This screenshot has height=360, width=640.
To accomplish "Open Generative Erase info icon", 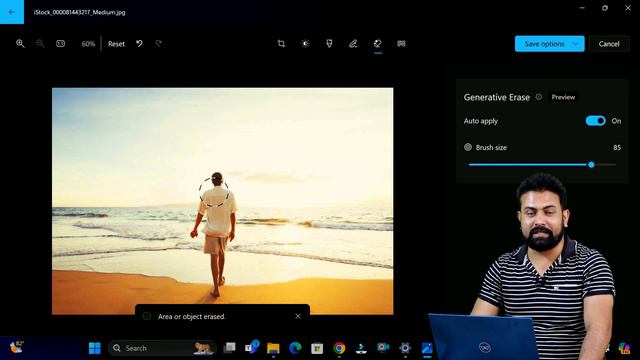I will click(539, 97).
